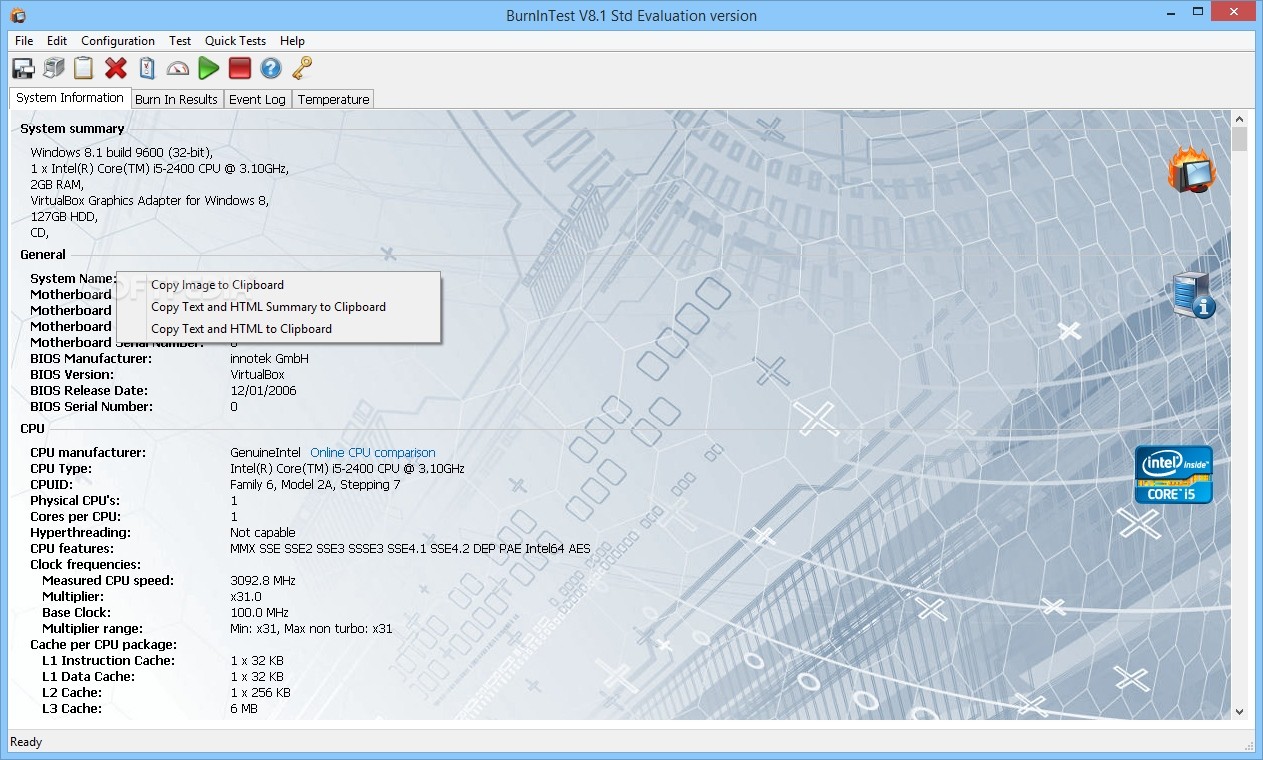The width and height of the screenshot is (1263, 760).
Task: Click the Multiplier range Min x31 value
Action: [x=311, y=629]
